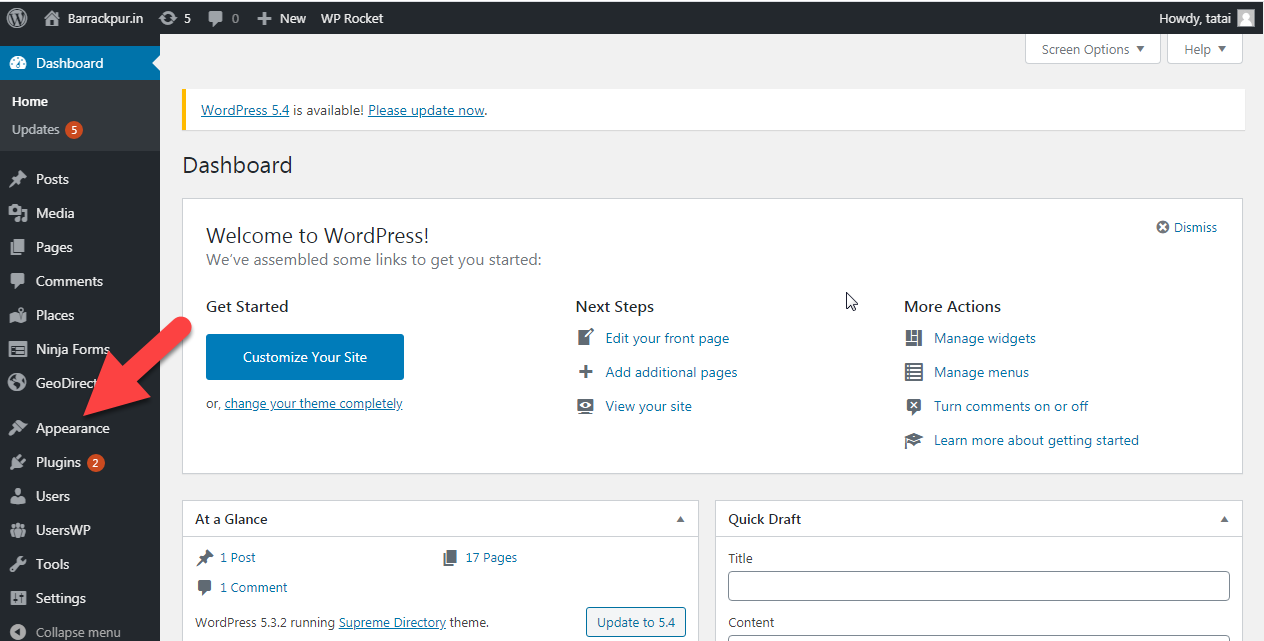
Task: Open WP Rocket from the admin bar
Action: (x=351, y=17)
